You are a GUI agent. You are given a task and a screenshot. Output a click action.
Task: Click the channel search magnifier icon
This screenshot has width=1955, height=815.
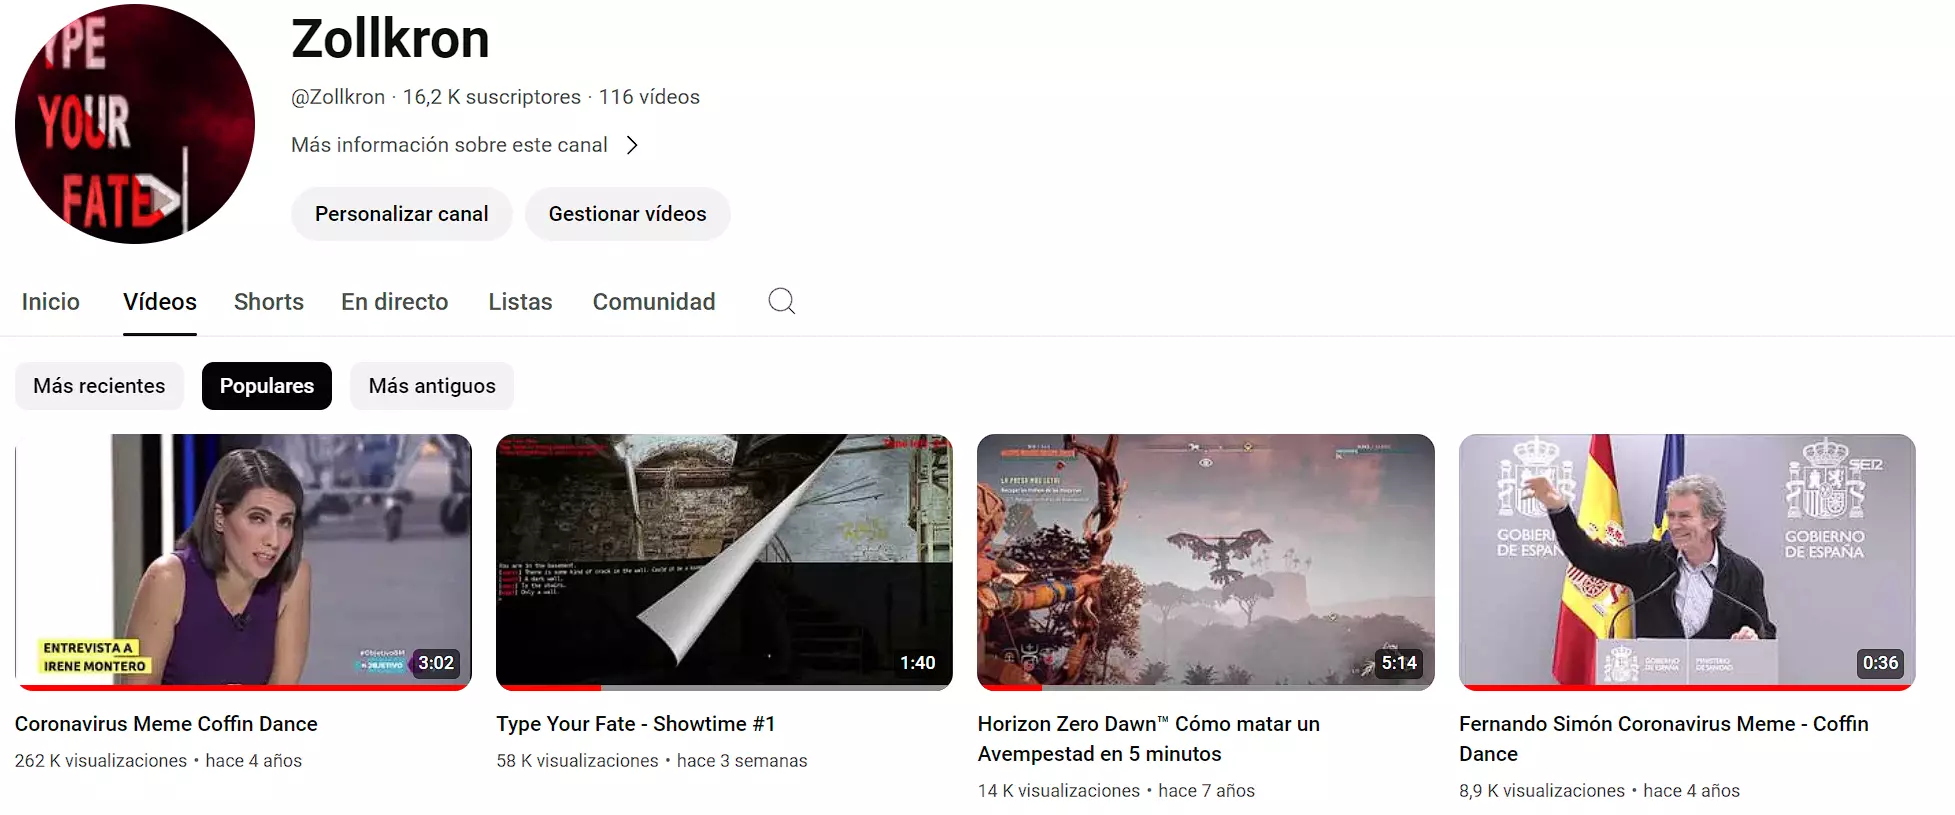click(x=782, y=301)
